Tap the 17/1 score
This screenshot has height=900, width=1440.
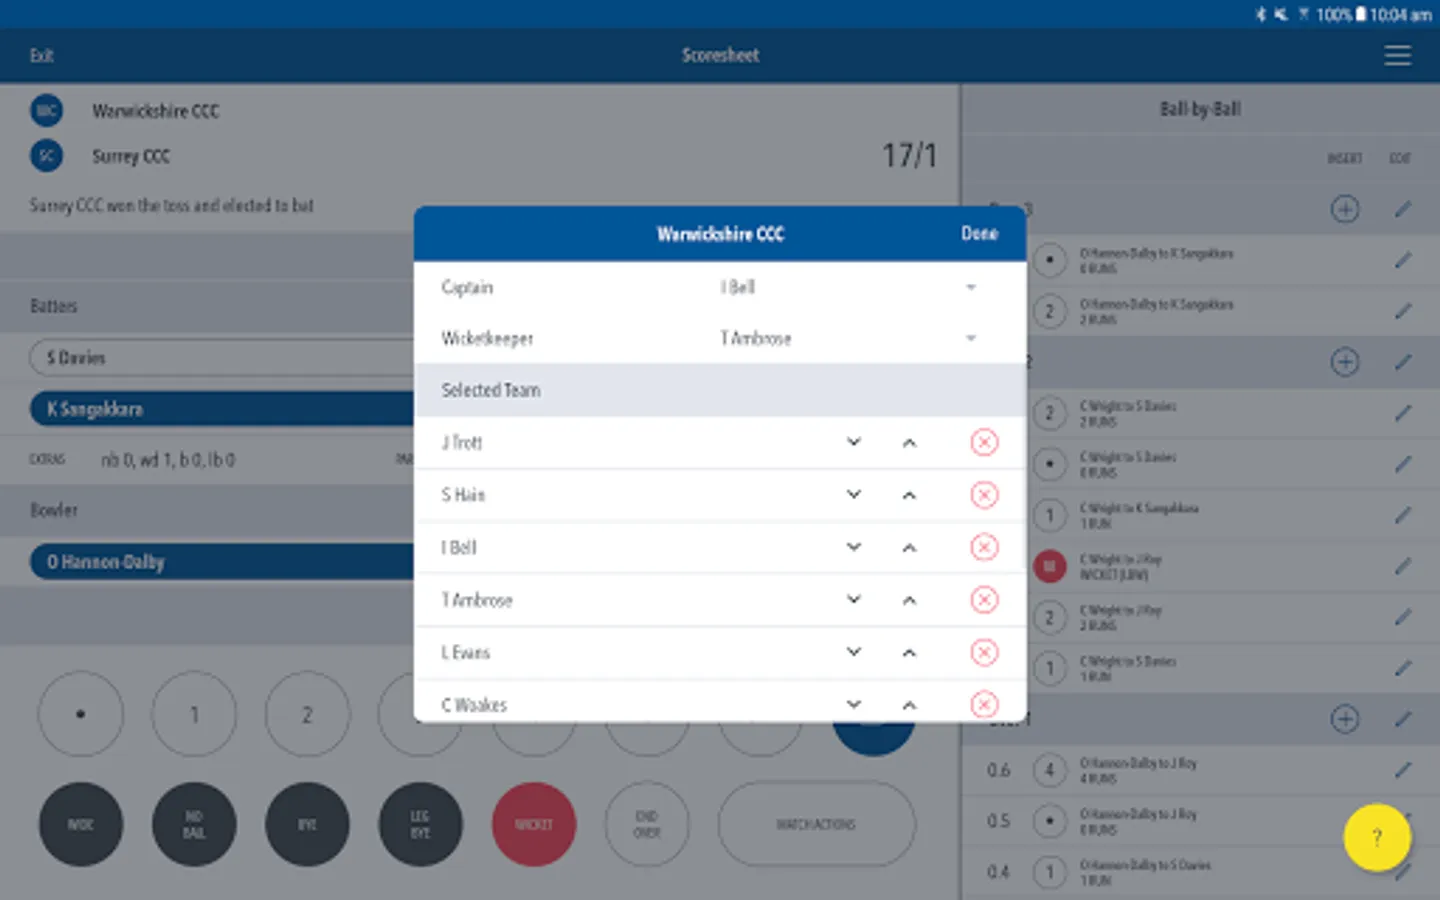tap(909, 156)
